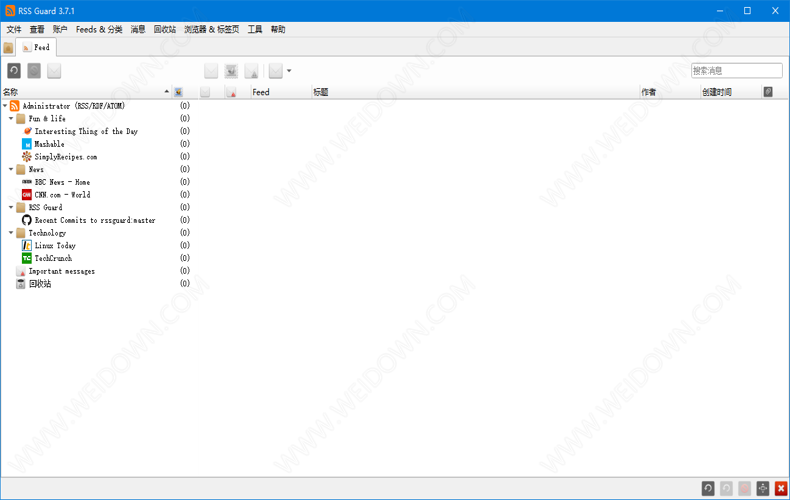The height and width of the screenshot is (500, 790).
Task: Open the 账户 menu
Action: pos(60,29)
